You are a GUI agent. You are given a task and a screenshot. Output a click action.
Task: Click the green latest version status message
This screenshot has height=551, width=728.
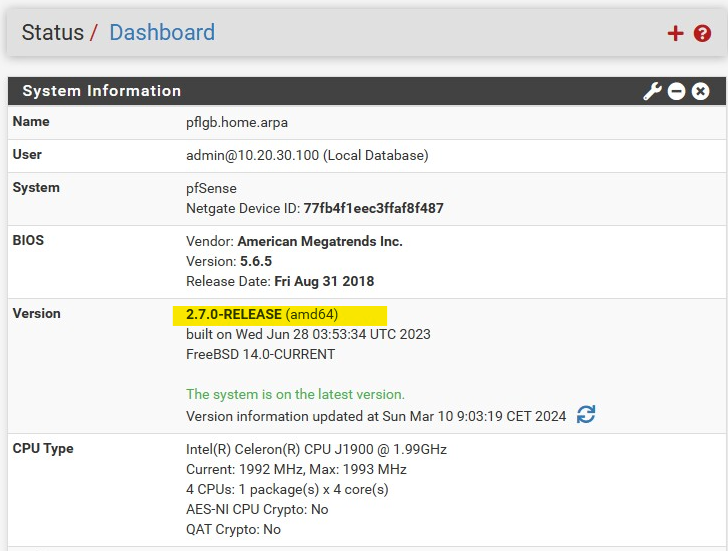point(295,394)
